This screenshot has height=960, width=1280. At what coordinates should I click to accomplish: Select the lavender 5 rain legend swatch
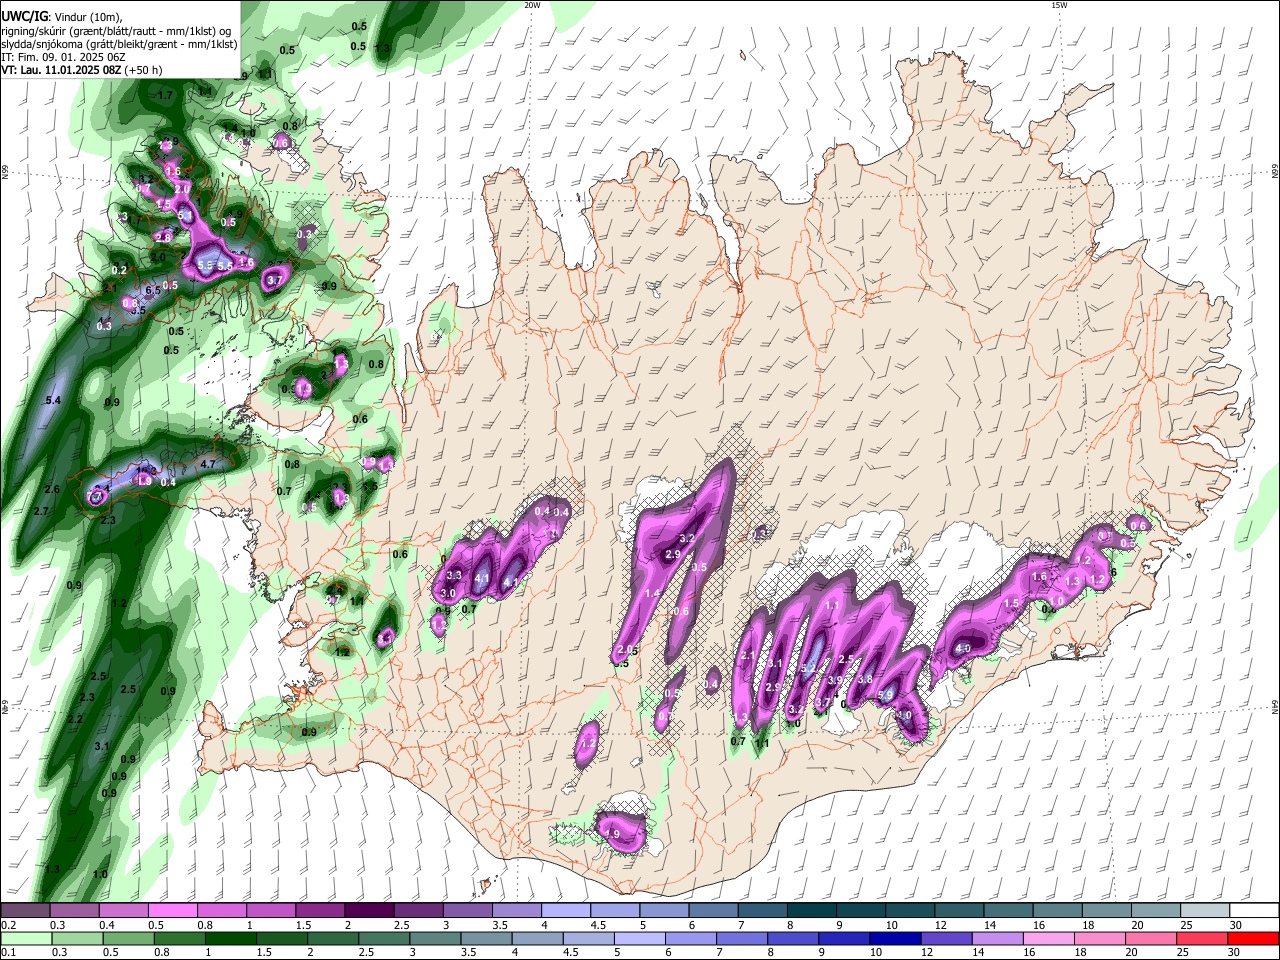[639, 938]
